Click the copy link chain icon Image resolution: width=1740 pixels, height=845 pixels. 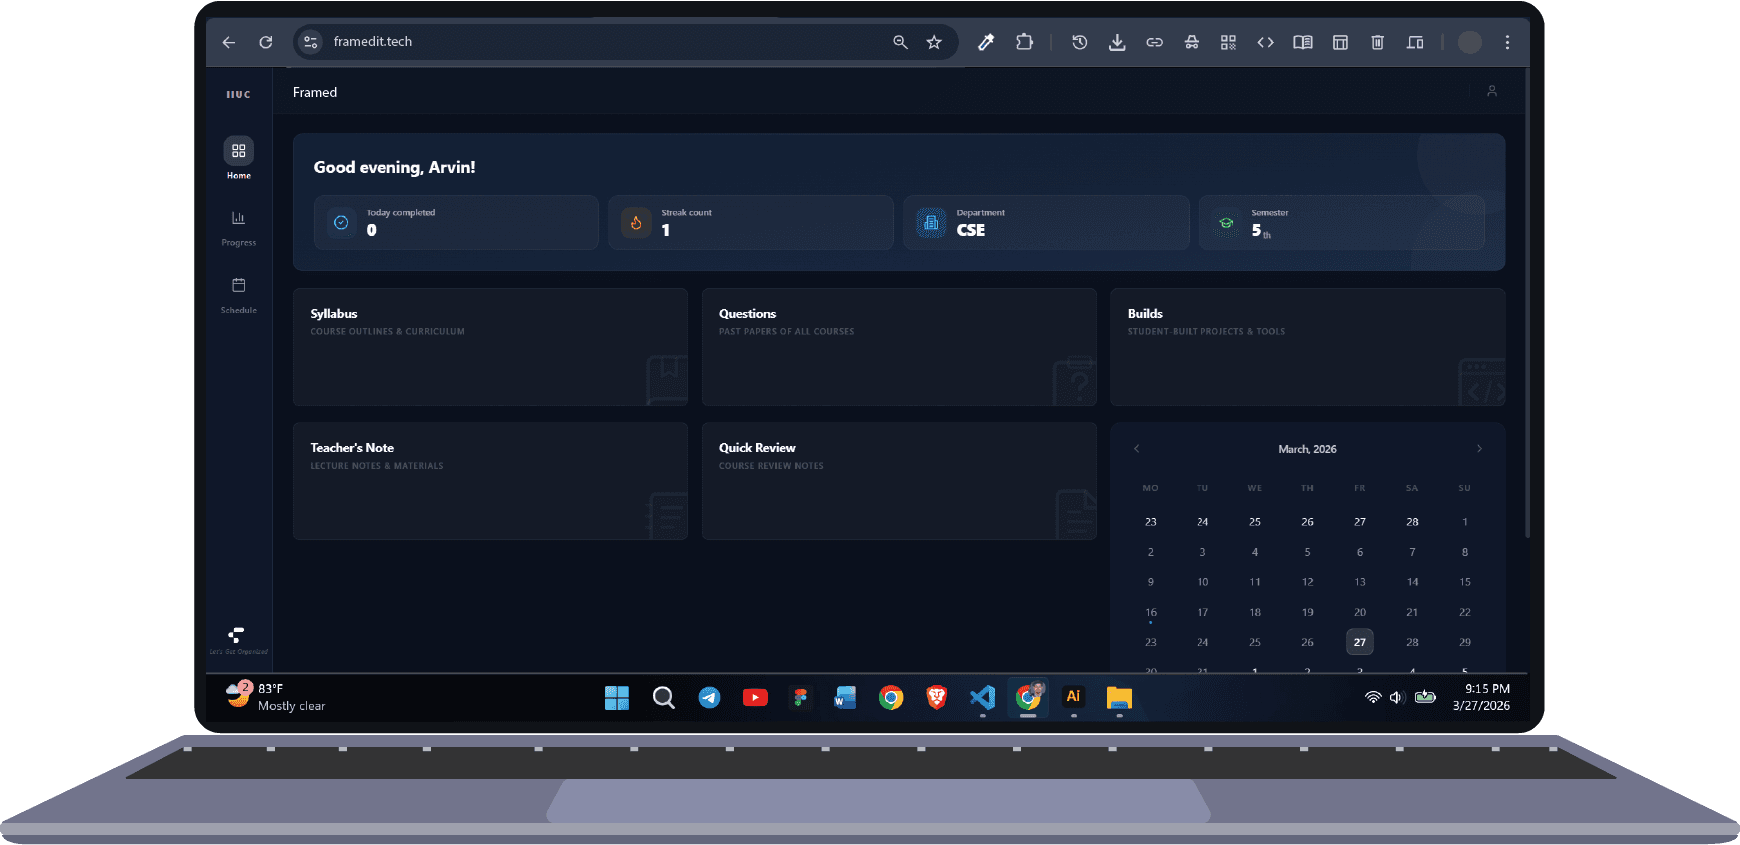click(1154, 42)
